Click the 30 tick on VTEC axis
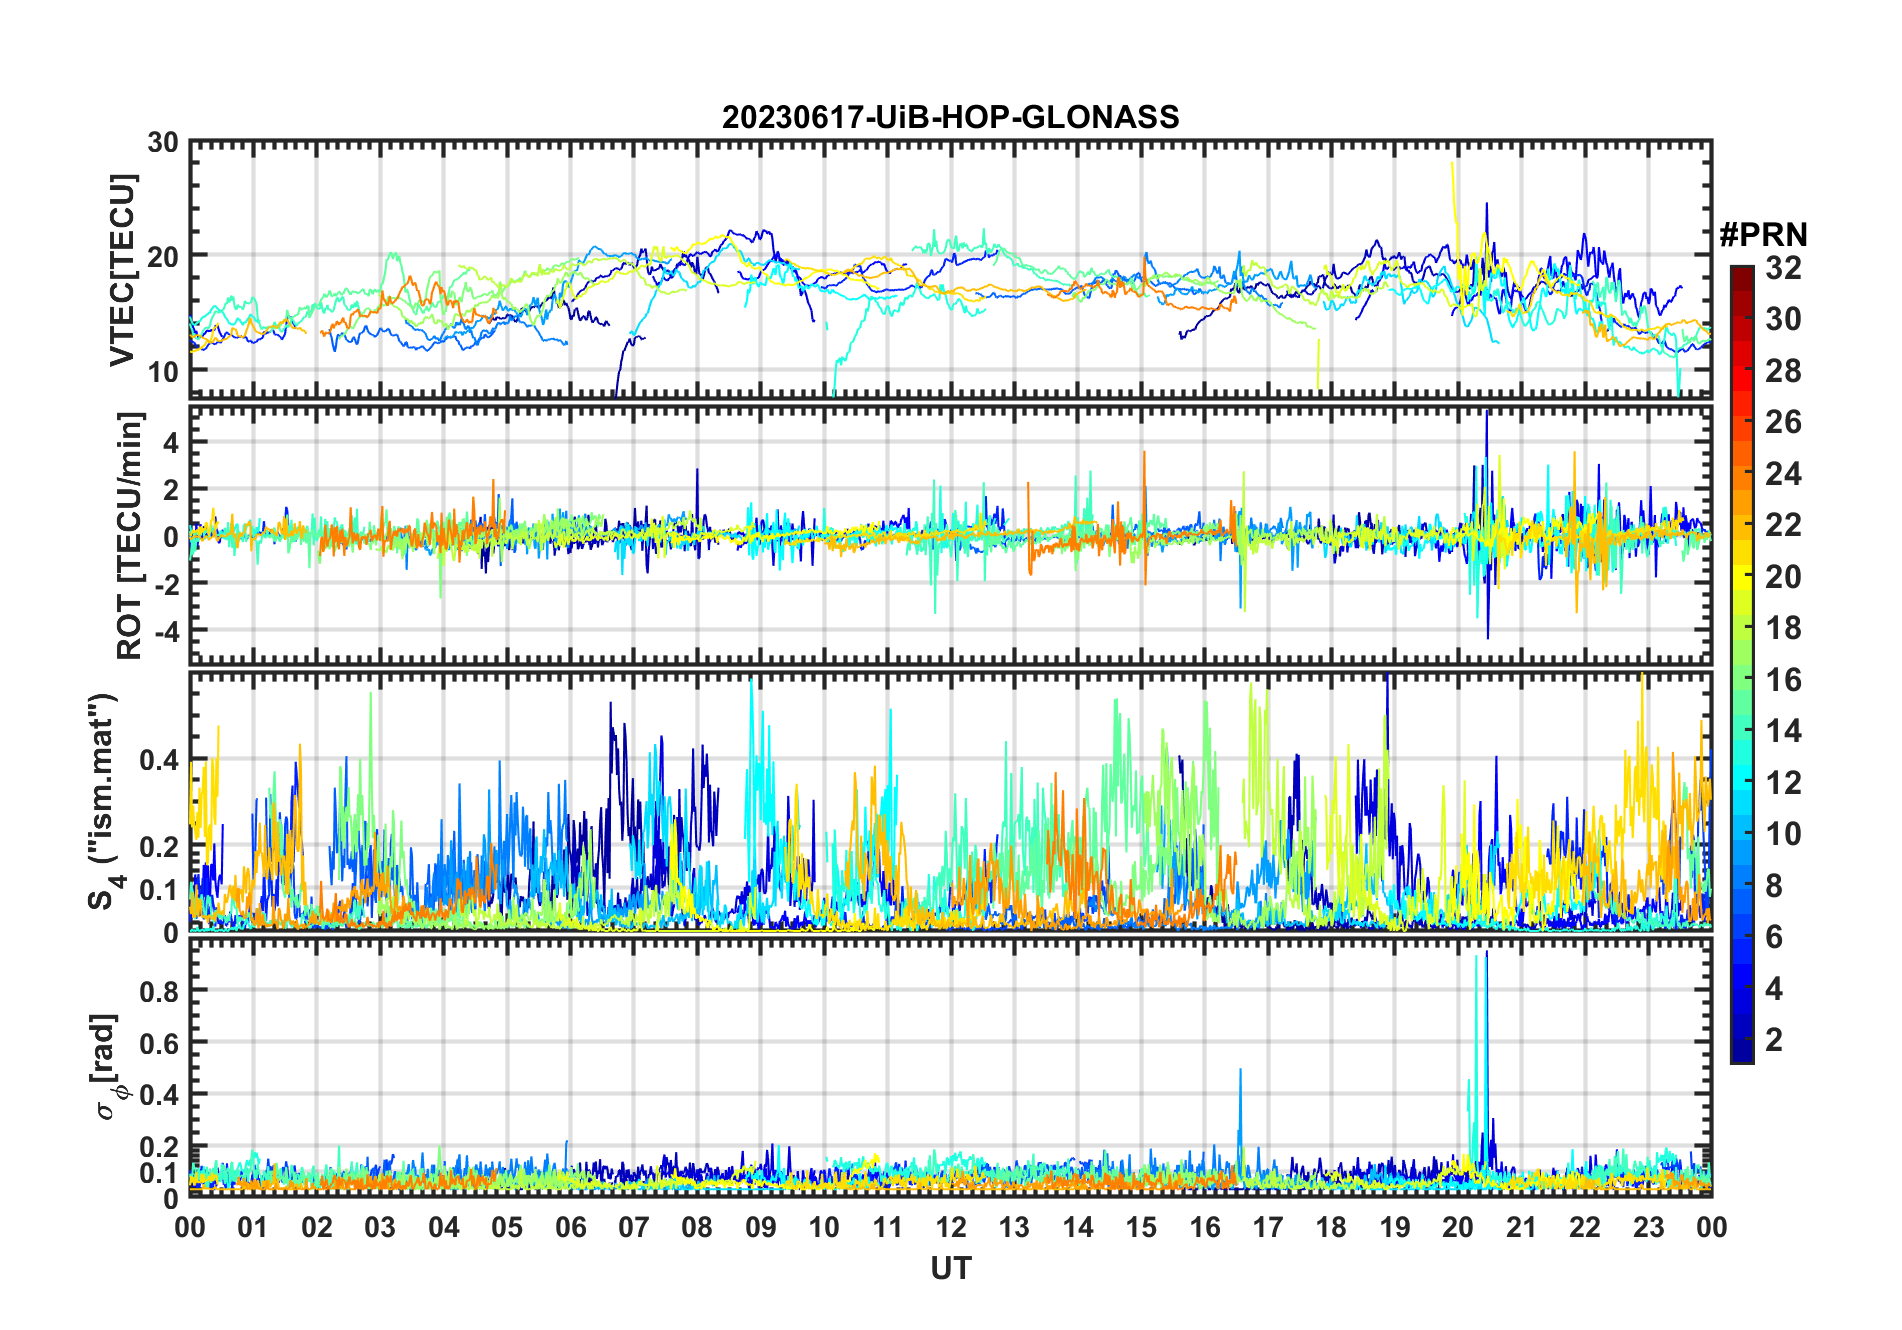This screenshot has width=1902, height=1330. [x=163, y=143]
